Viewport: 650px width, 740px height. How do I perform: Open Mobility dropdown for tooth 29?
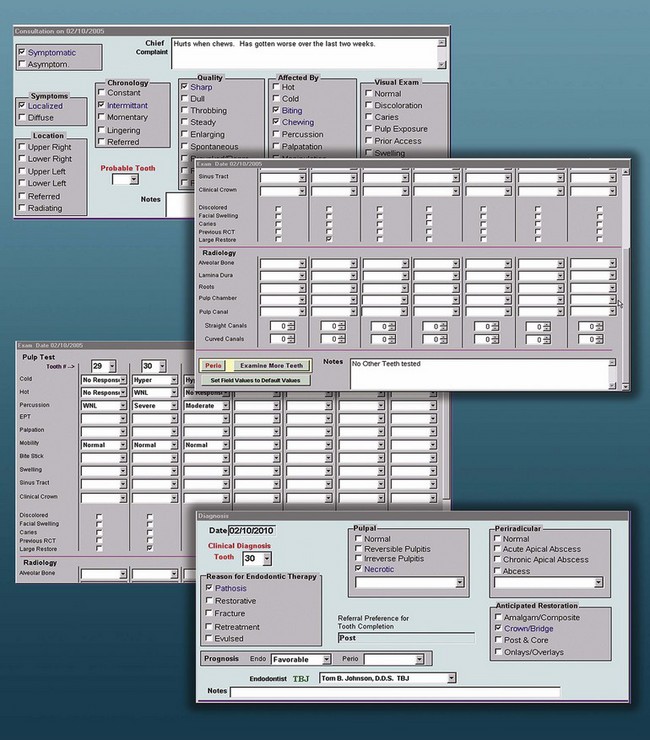(123, 445)
